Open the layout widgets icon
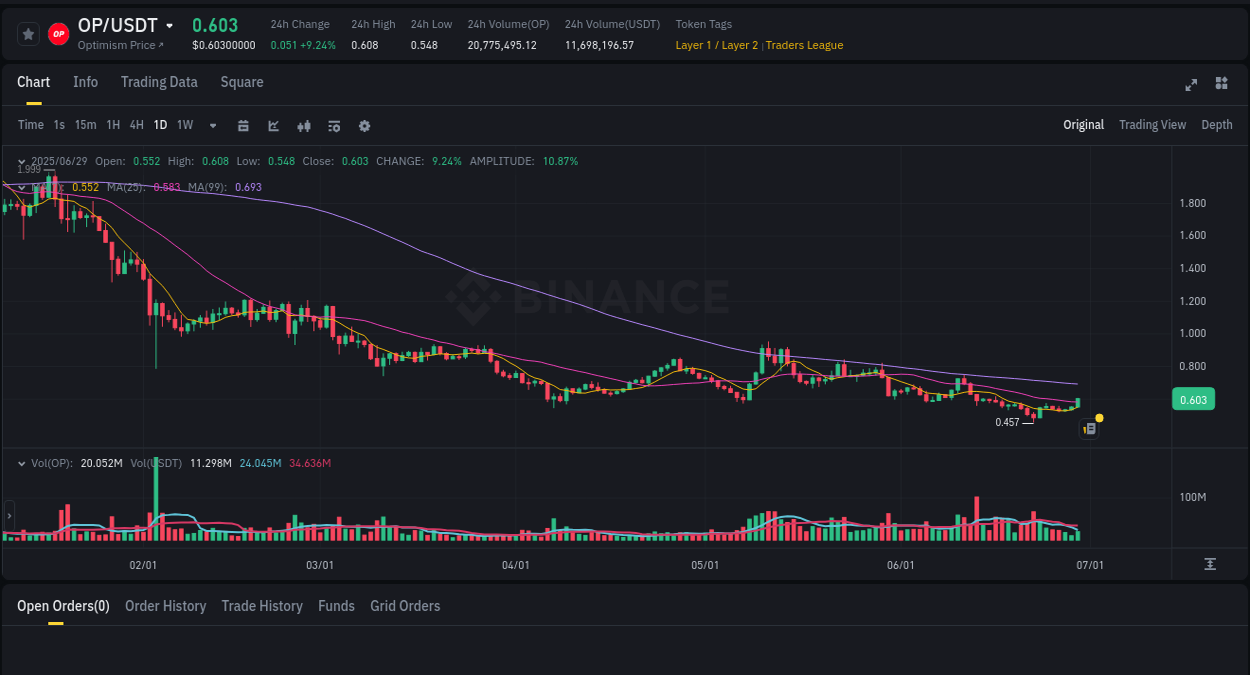1250x675 pixels. tap(1221, 85)
